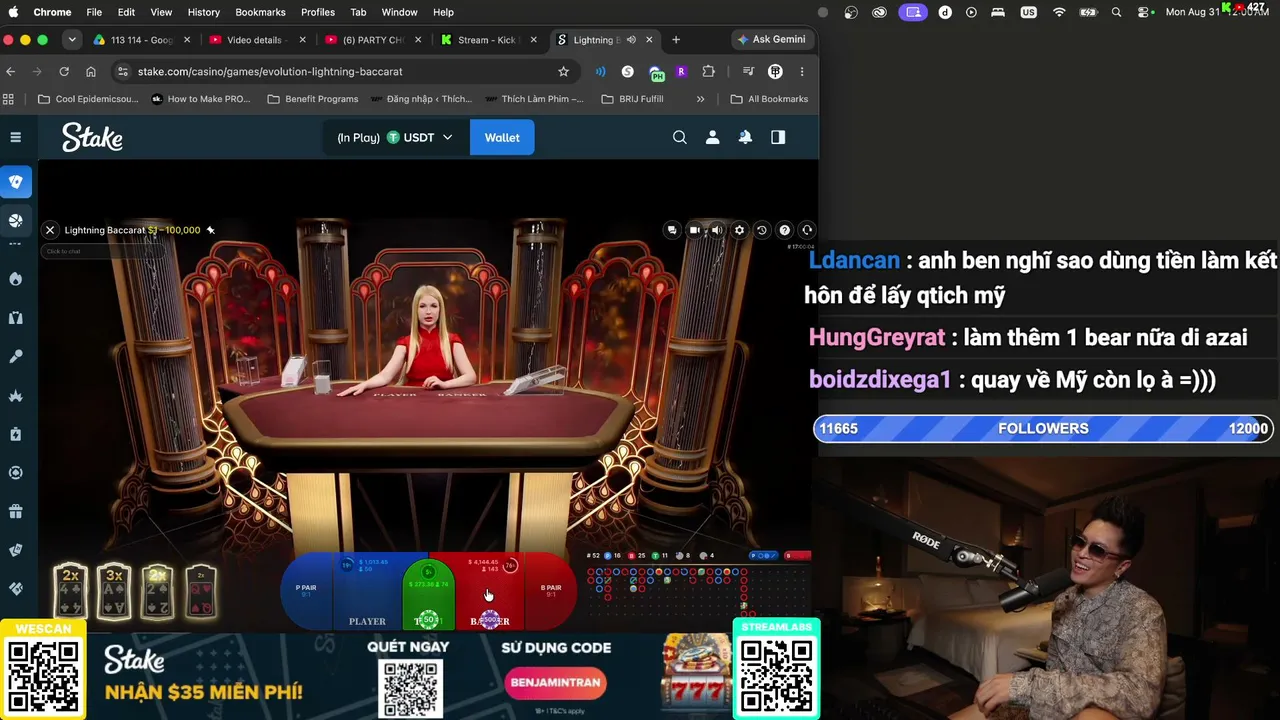1280x720 pixels.
Task: Open the How to Make PRO bookmark
Action: [201, 99]
